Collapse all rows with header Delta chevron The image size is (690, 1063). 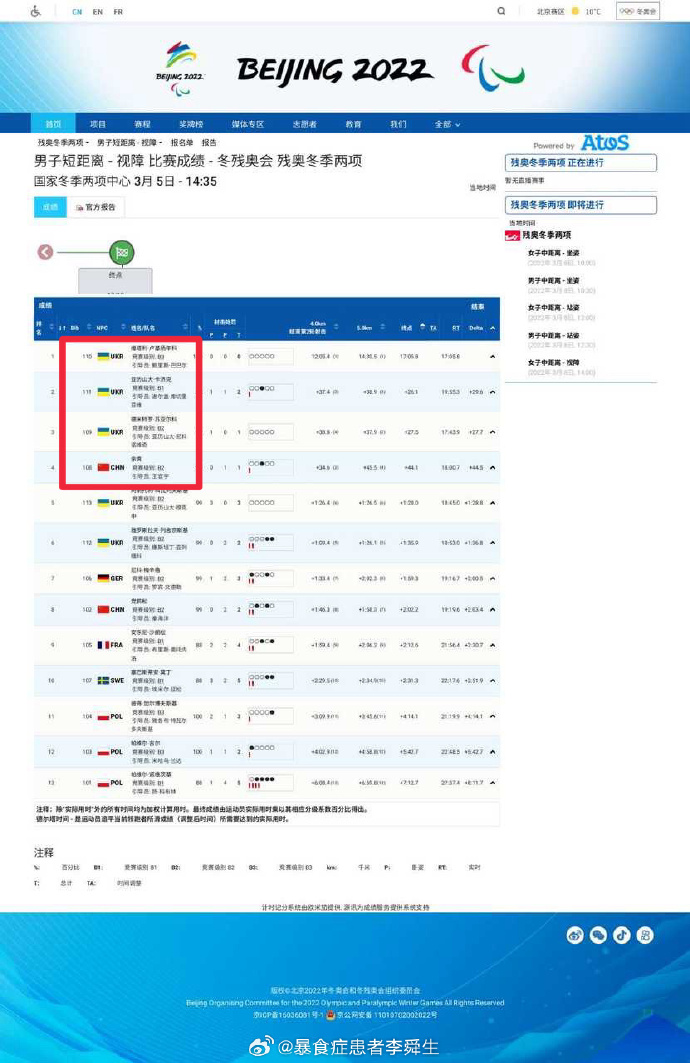coord(493,328)
